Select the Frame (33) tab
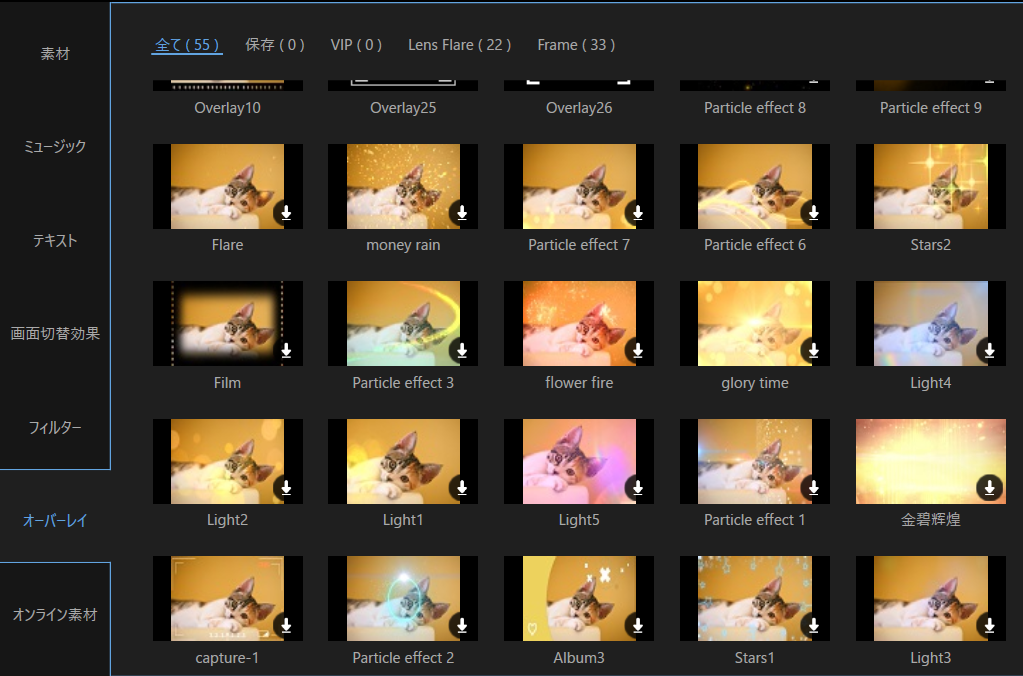The width and height of the screenshot is (1023, 676). pyautogui.click(x=576, y=45)
